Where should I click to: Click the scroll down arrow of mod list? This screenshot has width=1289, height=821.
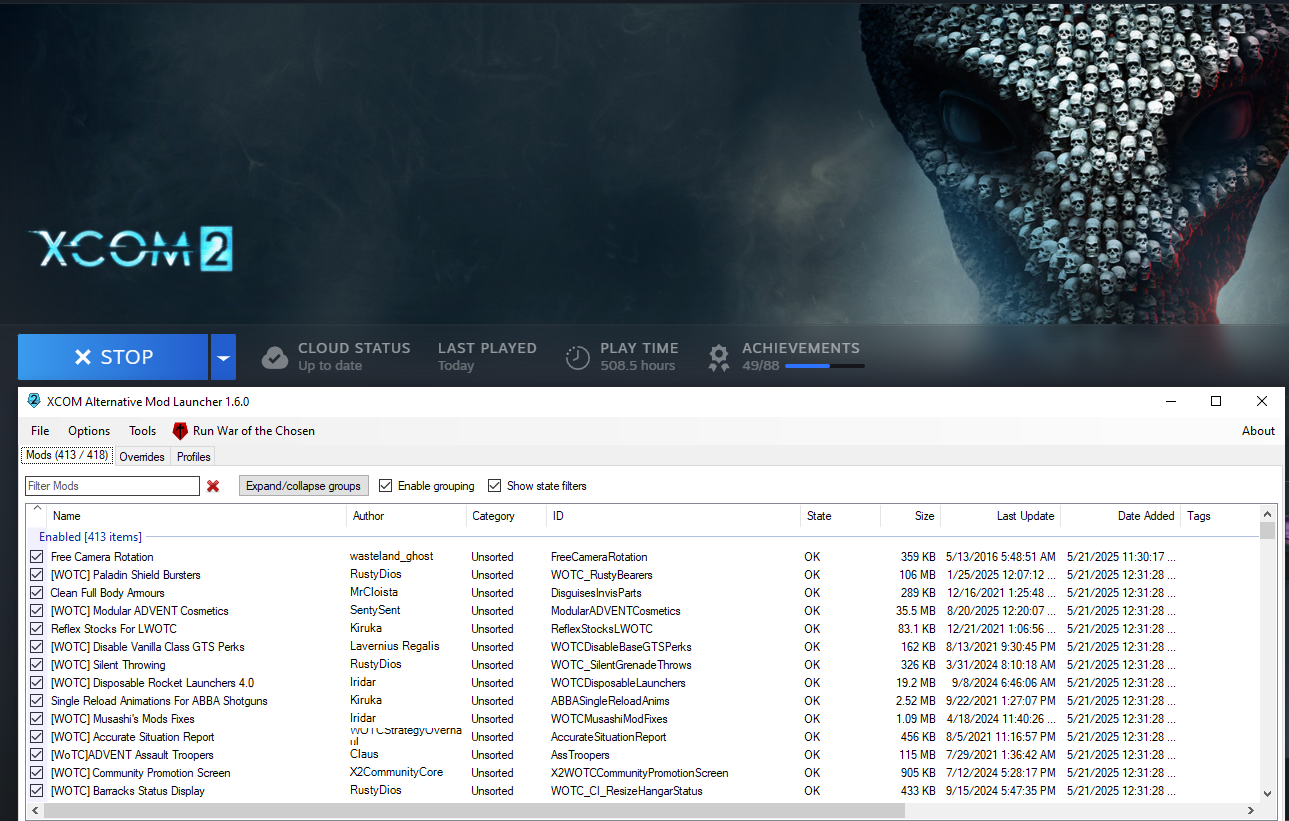[1268, 794]
